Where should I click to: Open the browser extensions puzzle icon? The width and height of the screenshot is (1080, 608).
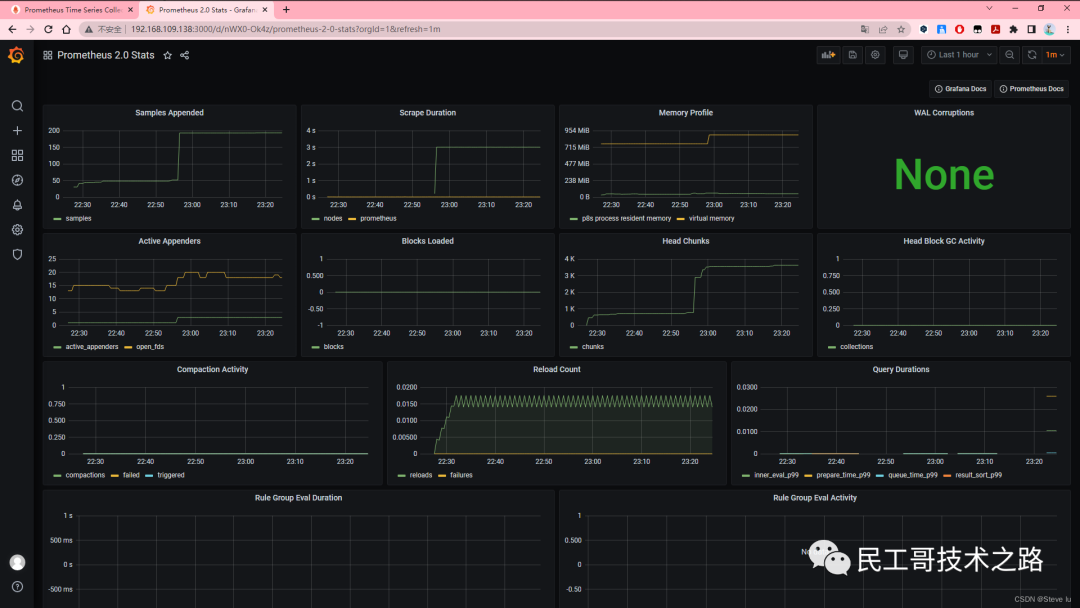(x=1013, y=30)
